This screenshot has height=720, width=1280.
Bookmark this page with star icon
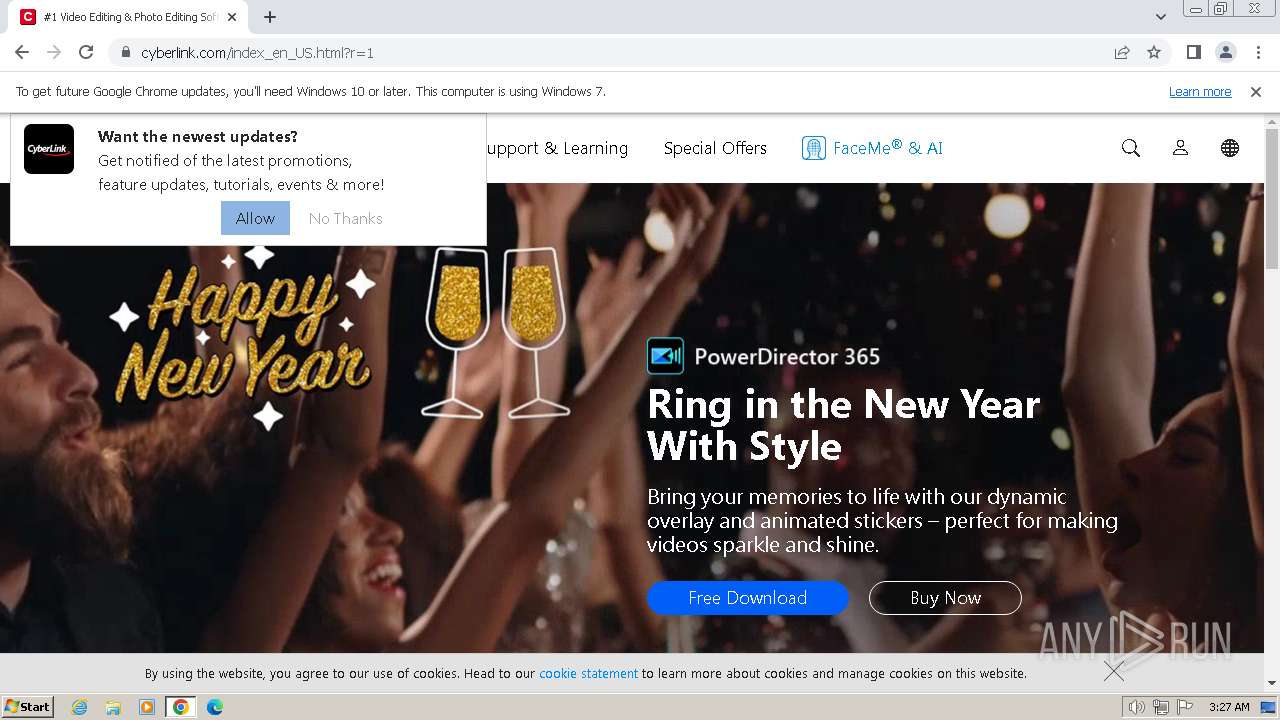[x=1154, y=52]
